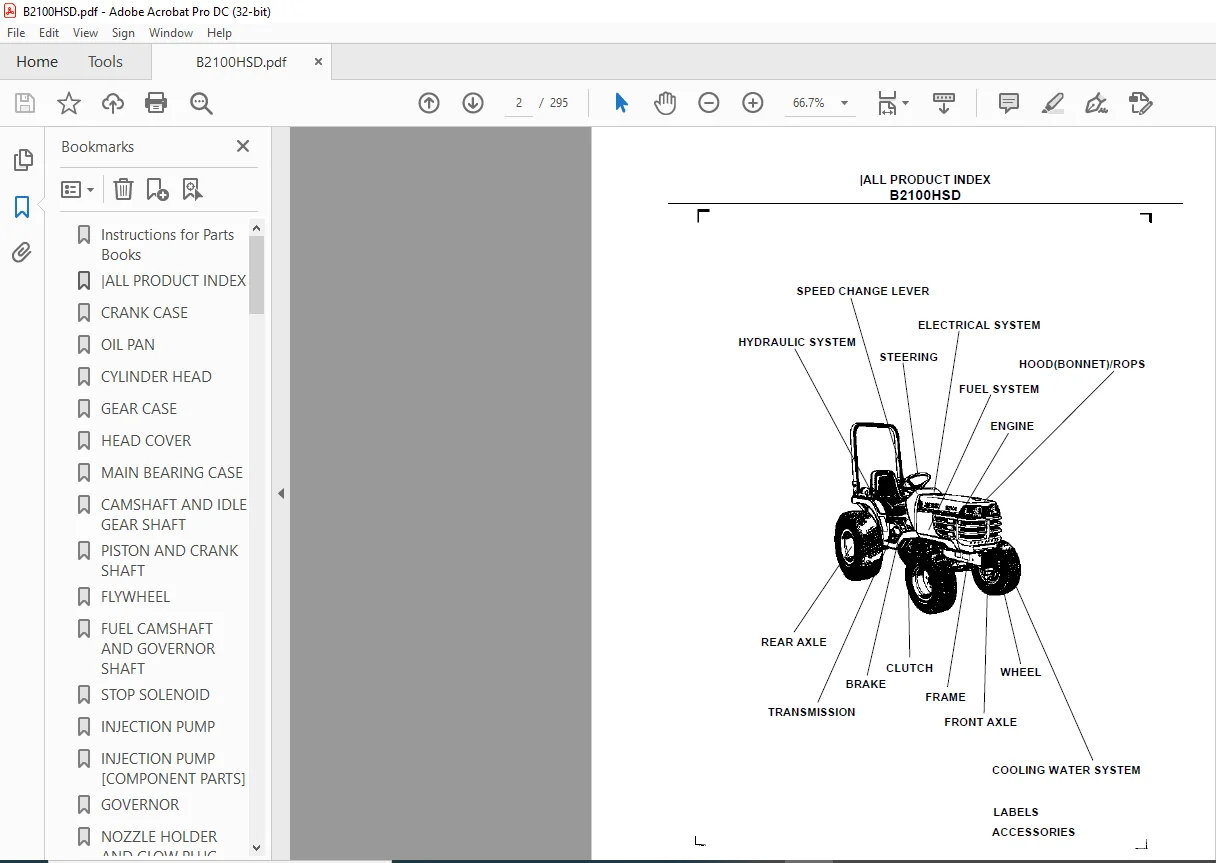Click the HYDRAULIC SYSTEM label on diagram
This screenshot has height=863, width=1216.
tap(797, 342)
